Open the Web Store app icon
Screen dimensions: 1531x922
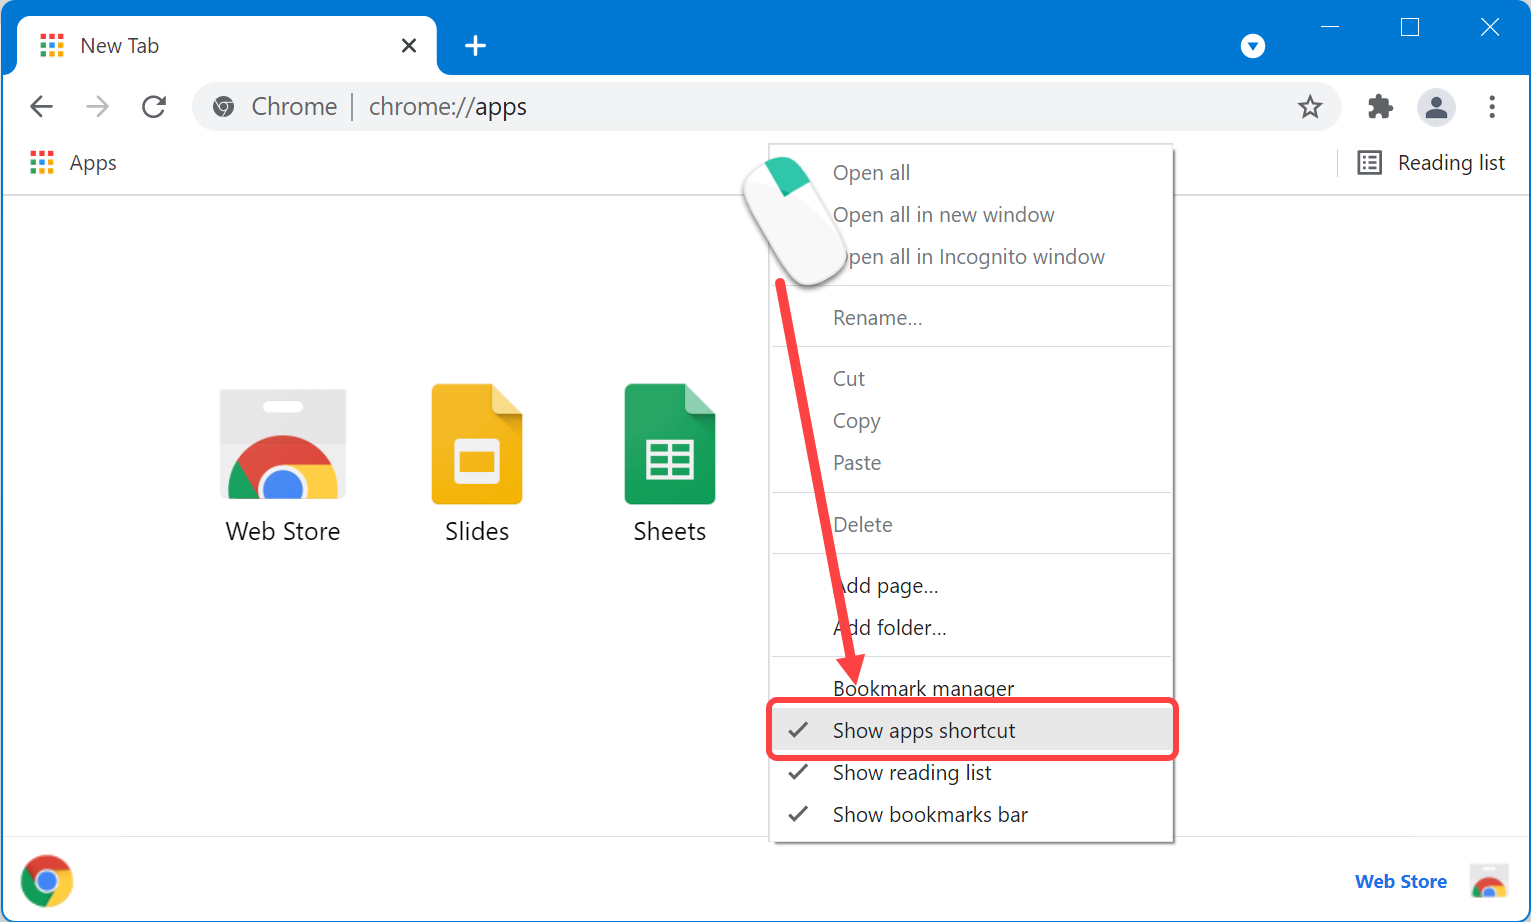[283, 445]
